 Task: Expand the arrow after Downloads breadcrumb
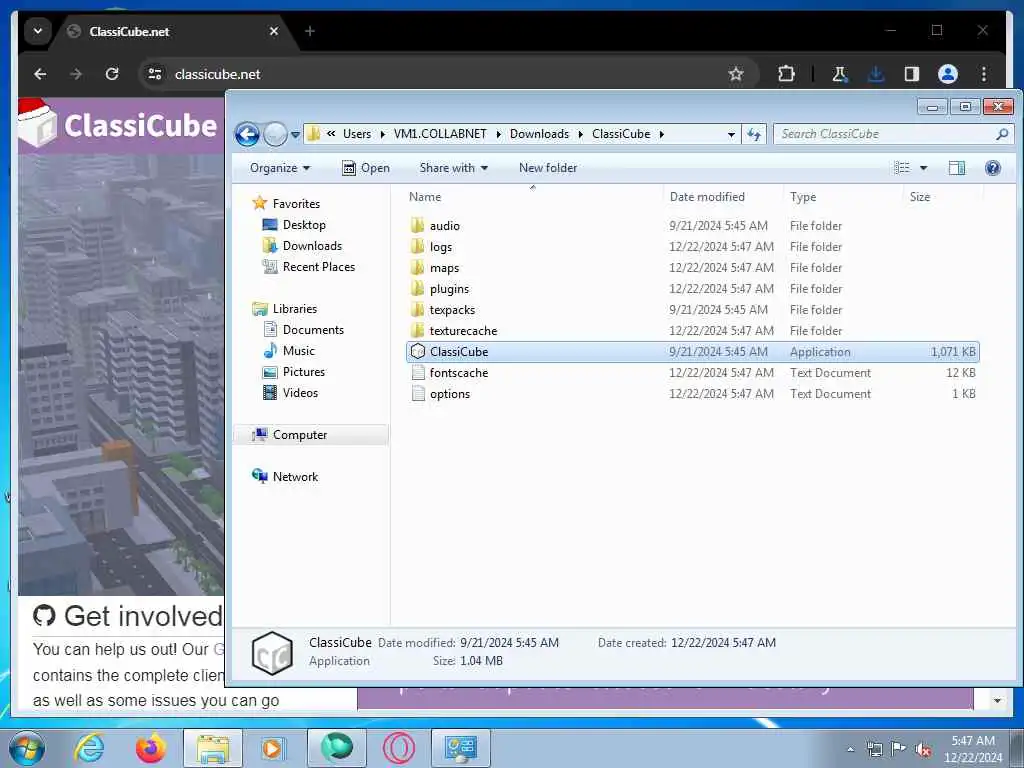tap(580, 134)
